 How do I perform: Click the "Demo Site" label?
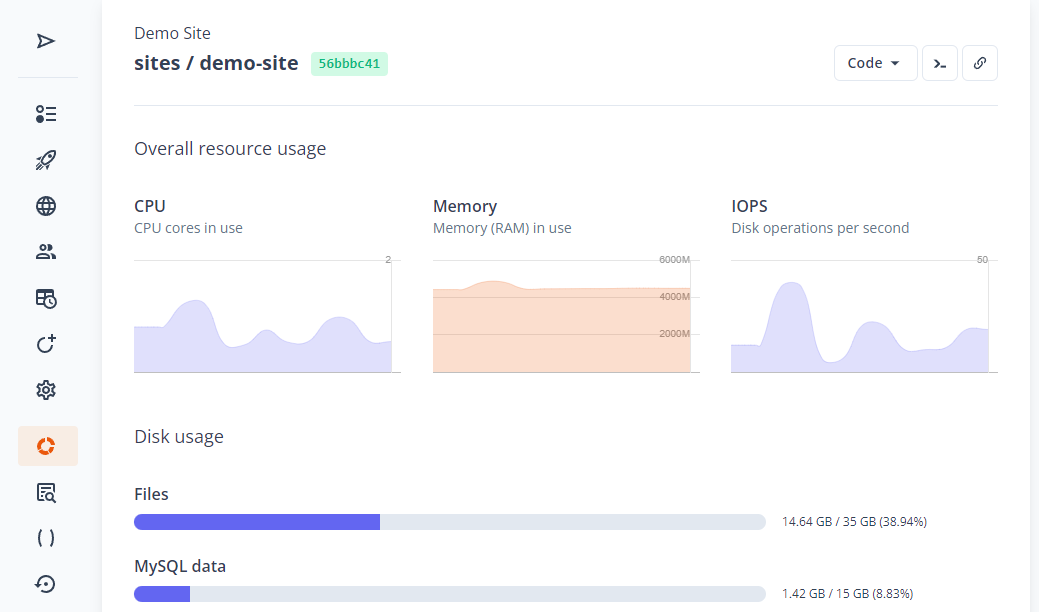(x=172, y=33)
